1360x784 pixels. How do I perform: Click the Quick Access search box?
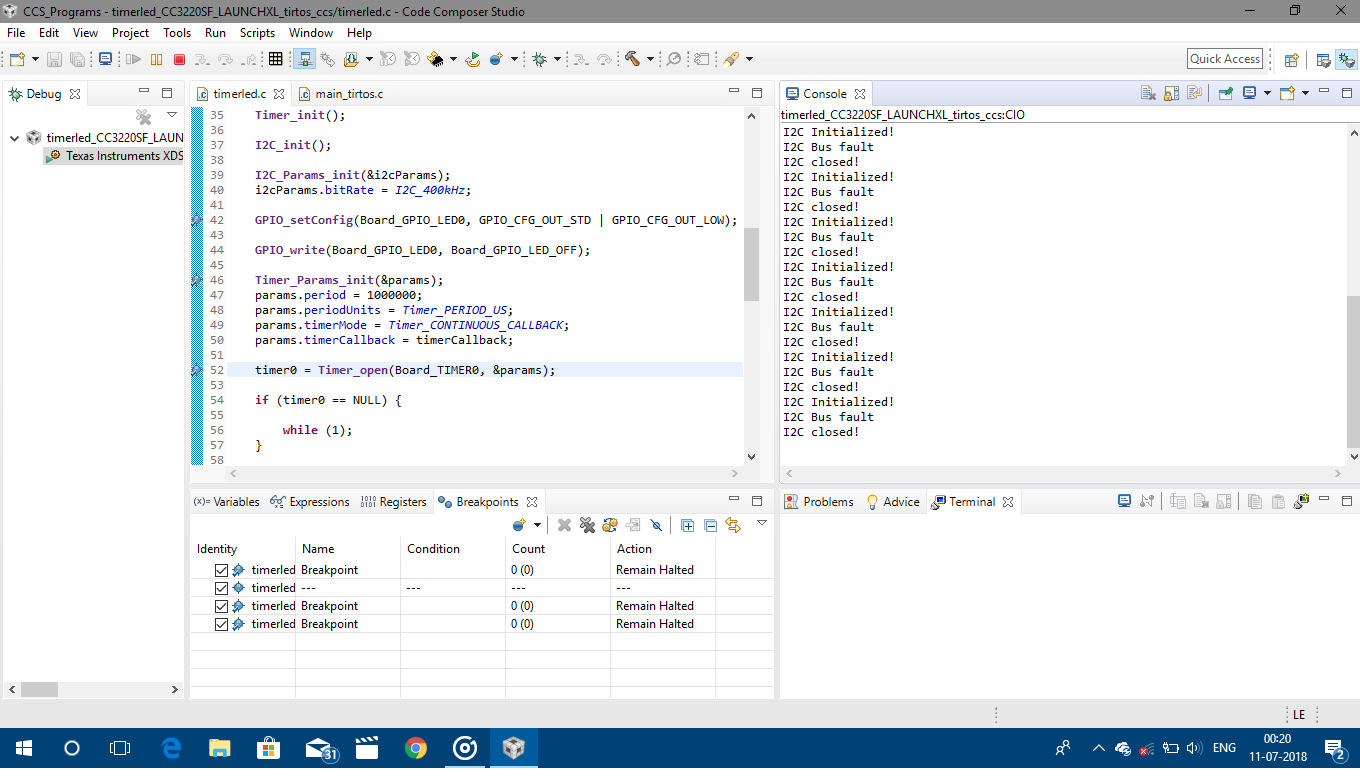[x=1224, y=59]
